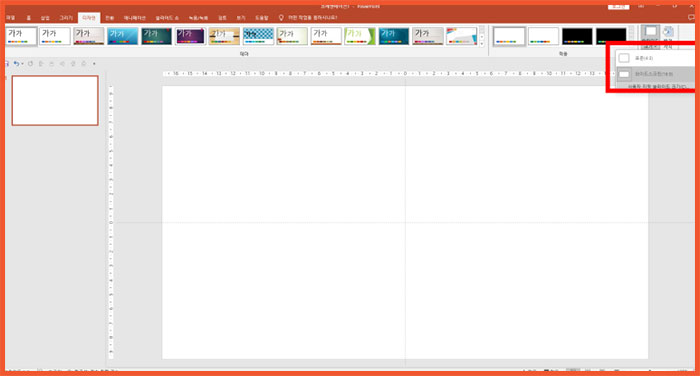Viewport: 700px width, 376px height.
Task: Save the presentation from quick access toolbar
Action: click(x=7, y=64)
